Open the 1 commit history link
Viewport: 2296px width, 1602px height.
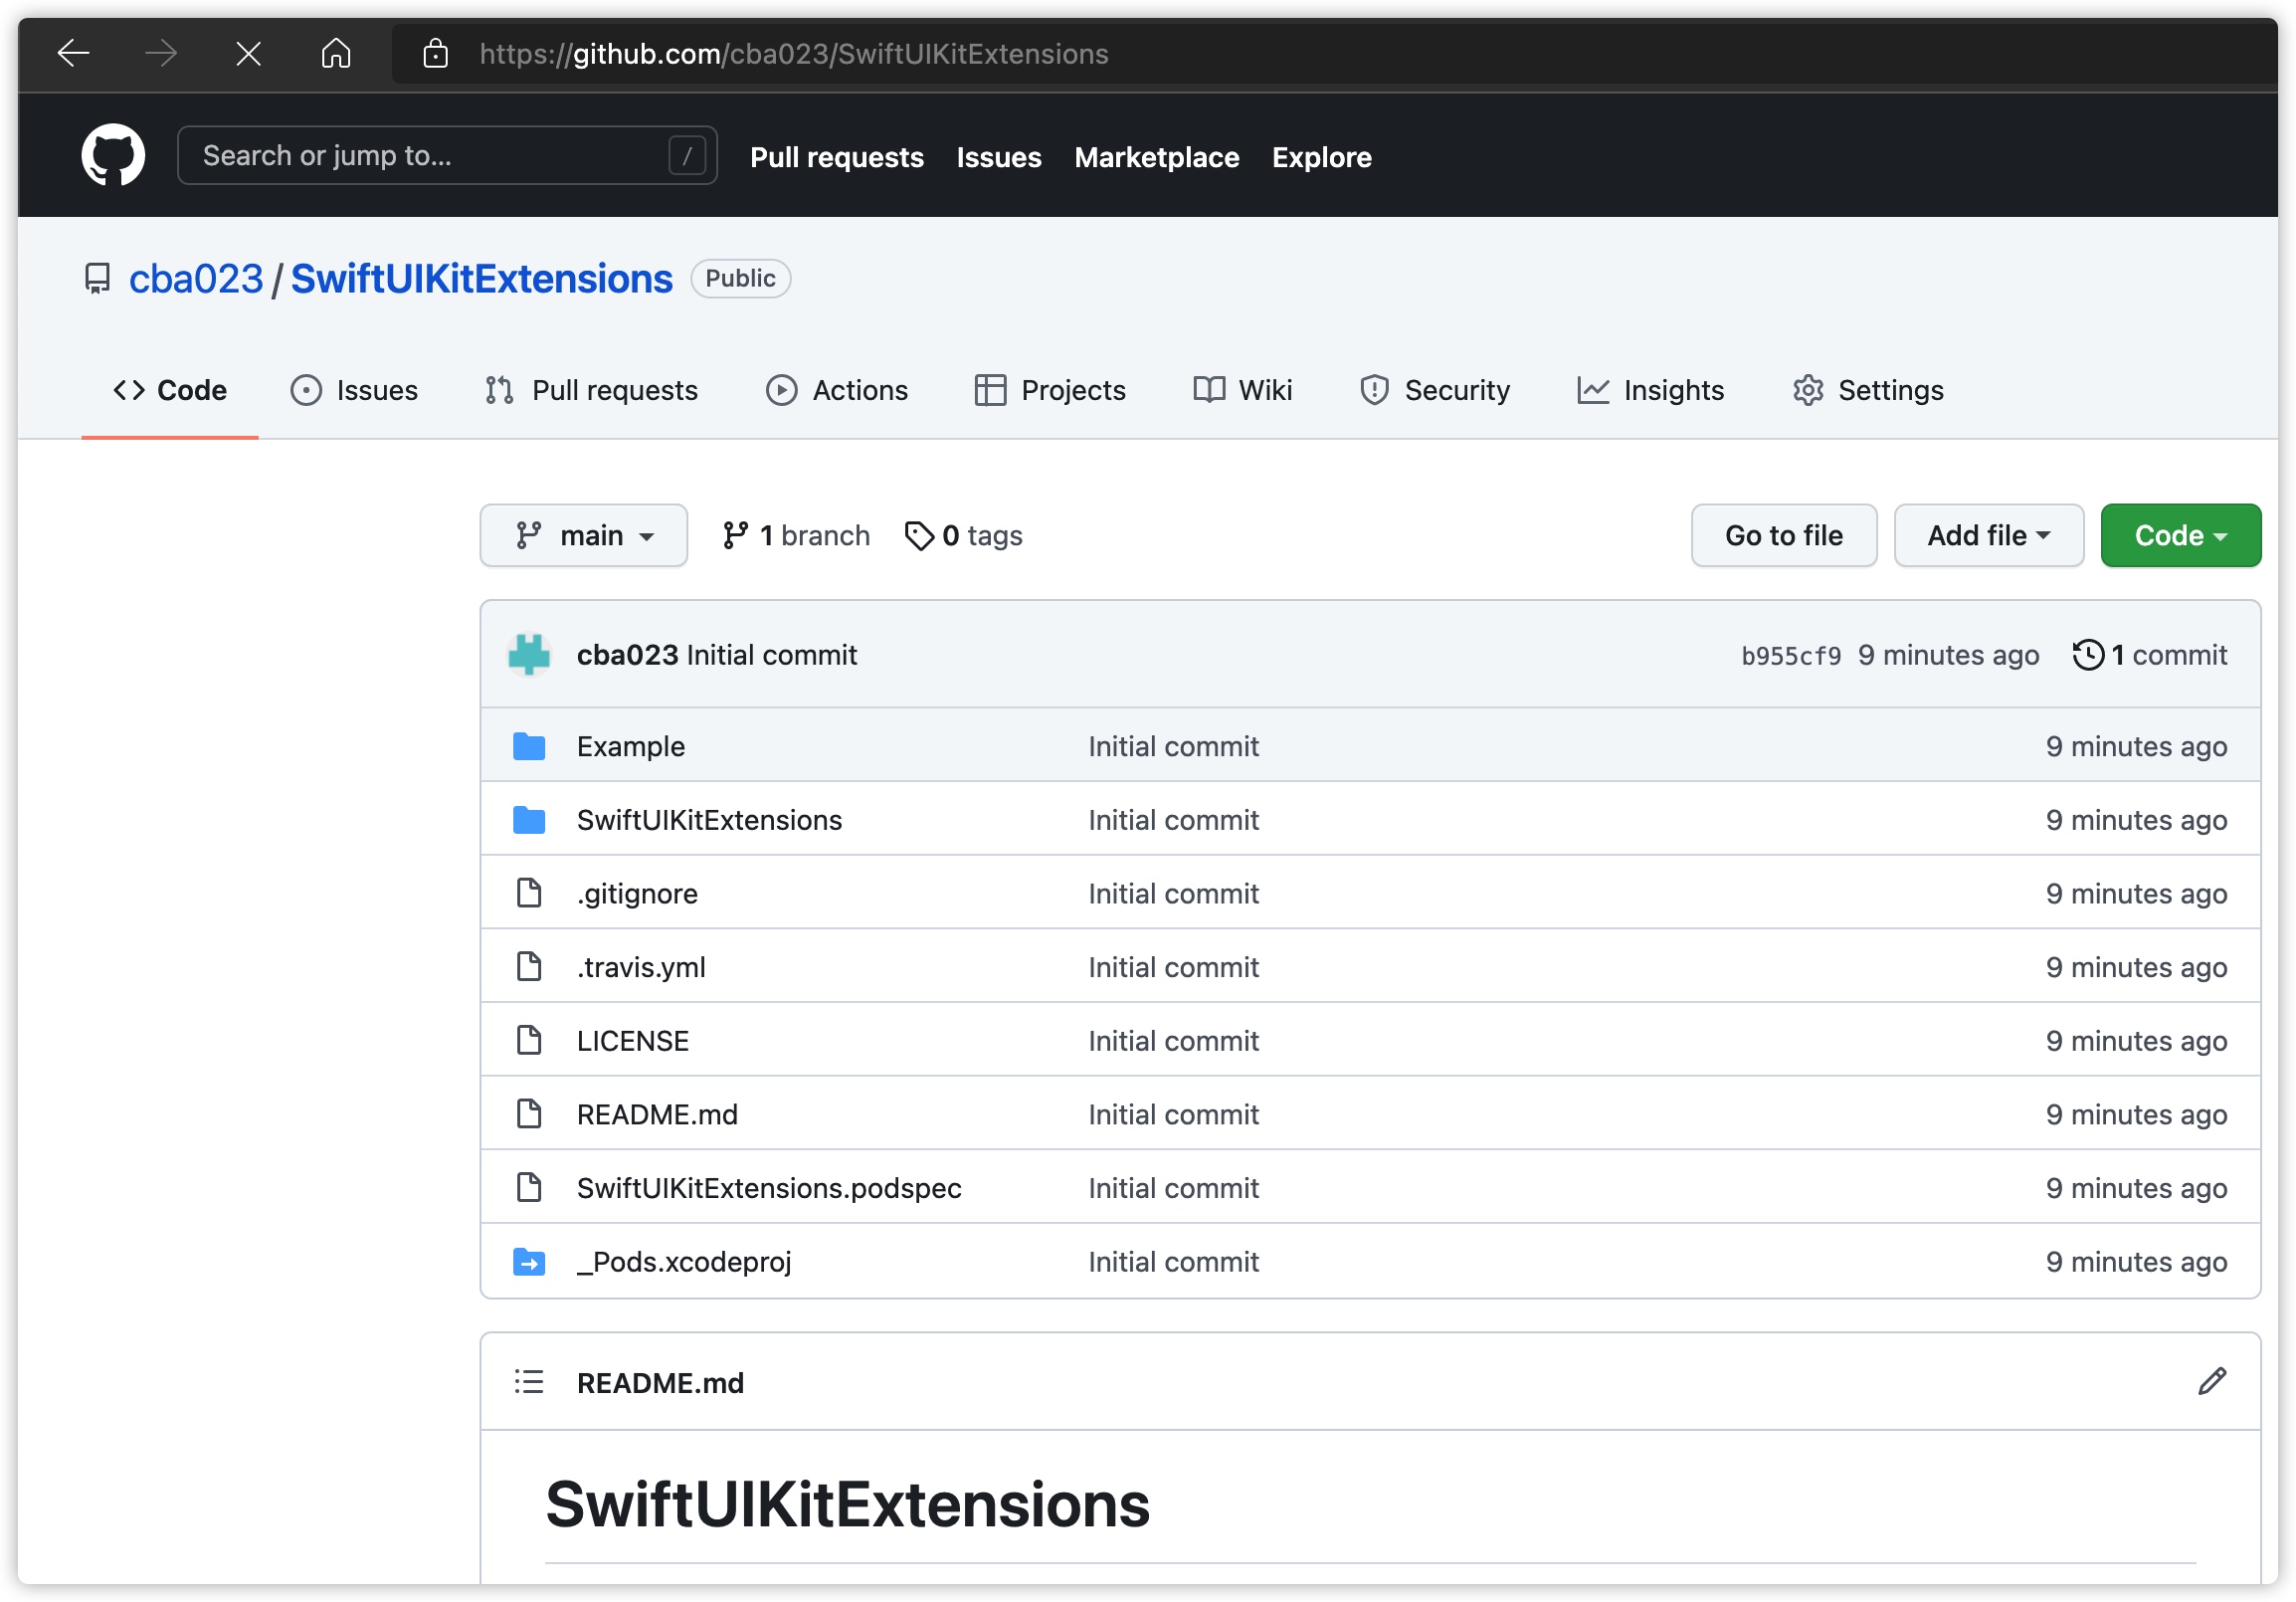[x=2150, y=655]
